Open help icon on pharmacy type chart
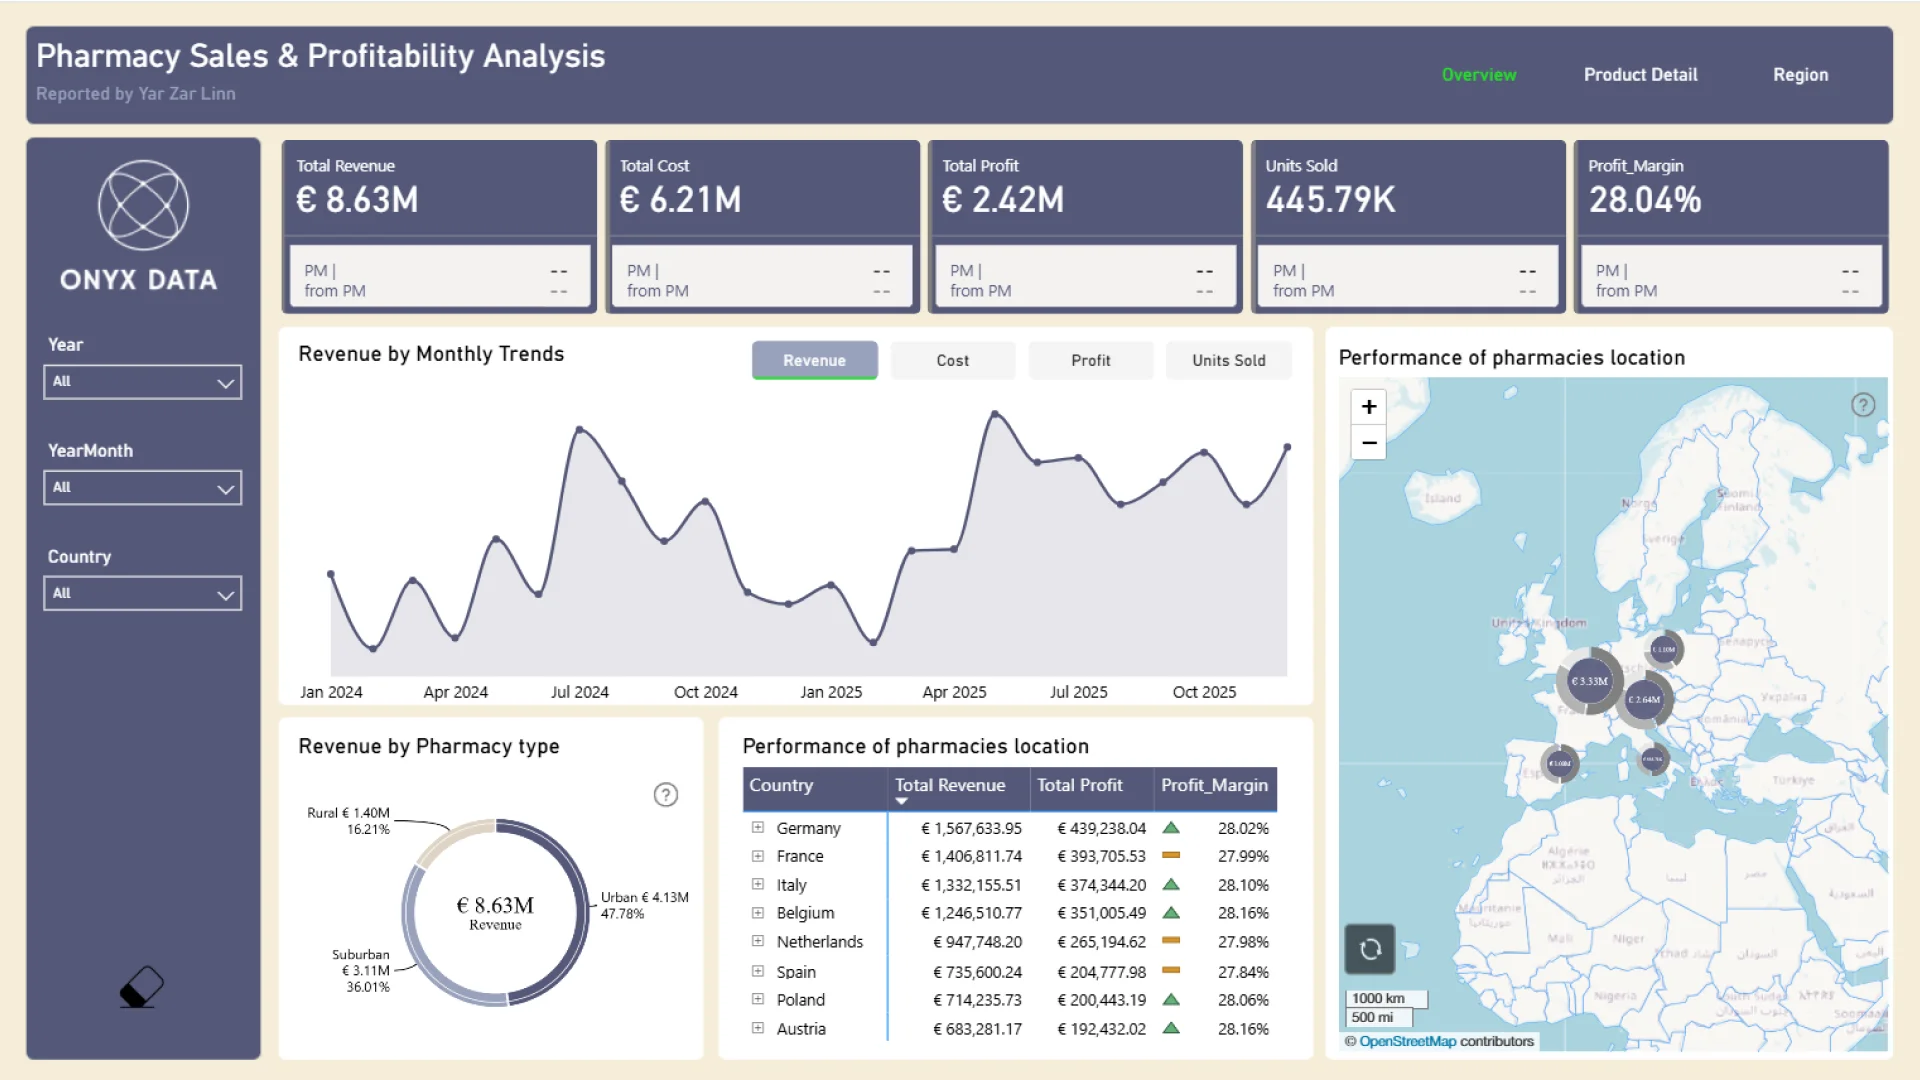1920x1080 pixels. (x=666, y=795)
